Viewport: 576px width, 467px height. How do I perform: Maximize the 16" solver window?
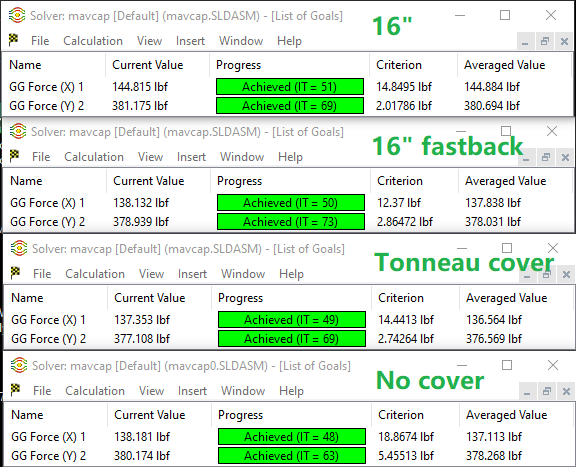click(x=505, y=15)
